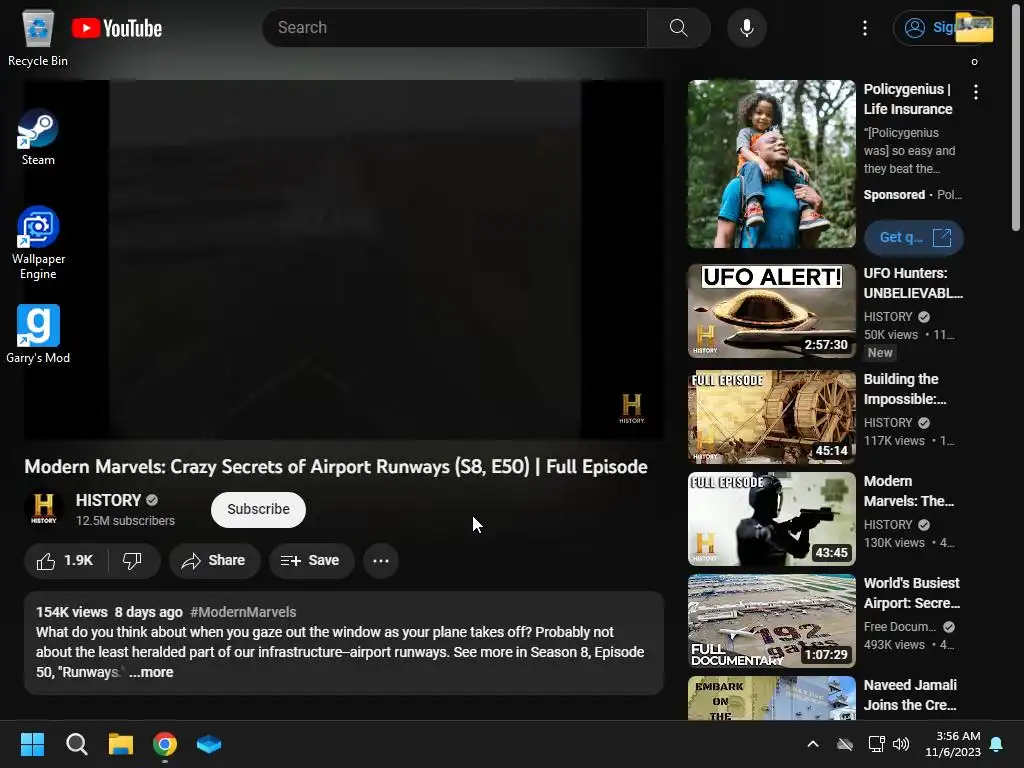Click the 1.9K like count
The width and height of the screenshot is (1024, 768).
point(78,561)
